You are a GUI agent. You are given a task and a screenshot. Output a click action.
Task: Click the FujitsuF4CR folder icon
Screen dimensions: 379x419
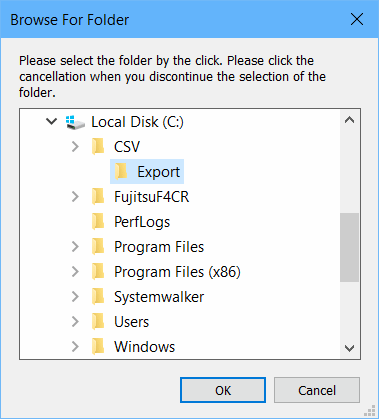pyautogui.click(x=98, y=197)
